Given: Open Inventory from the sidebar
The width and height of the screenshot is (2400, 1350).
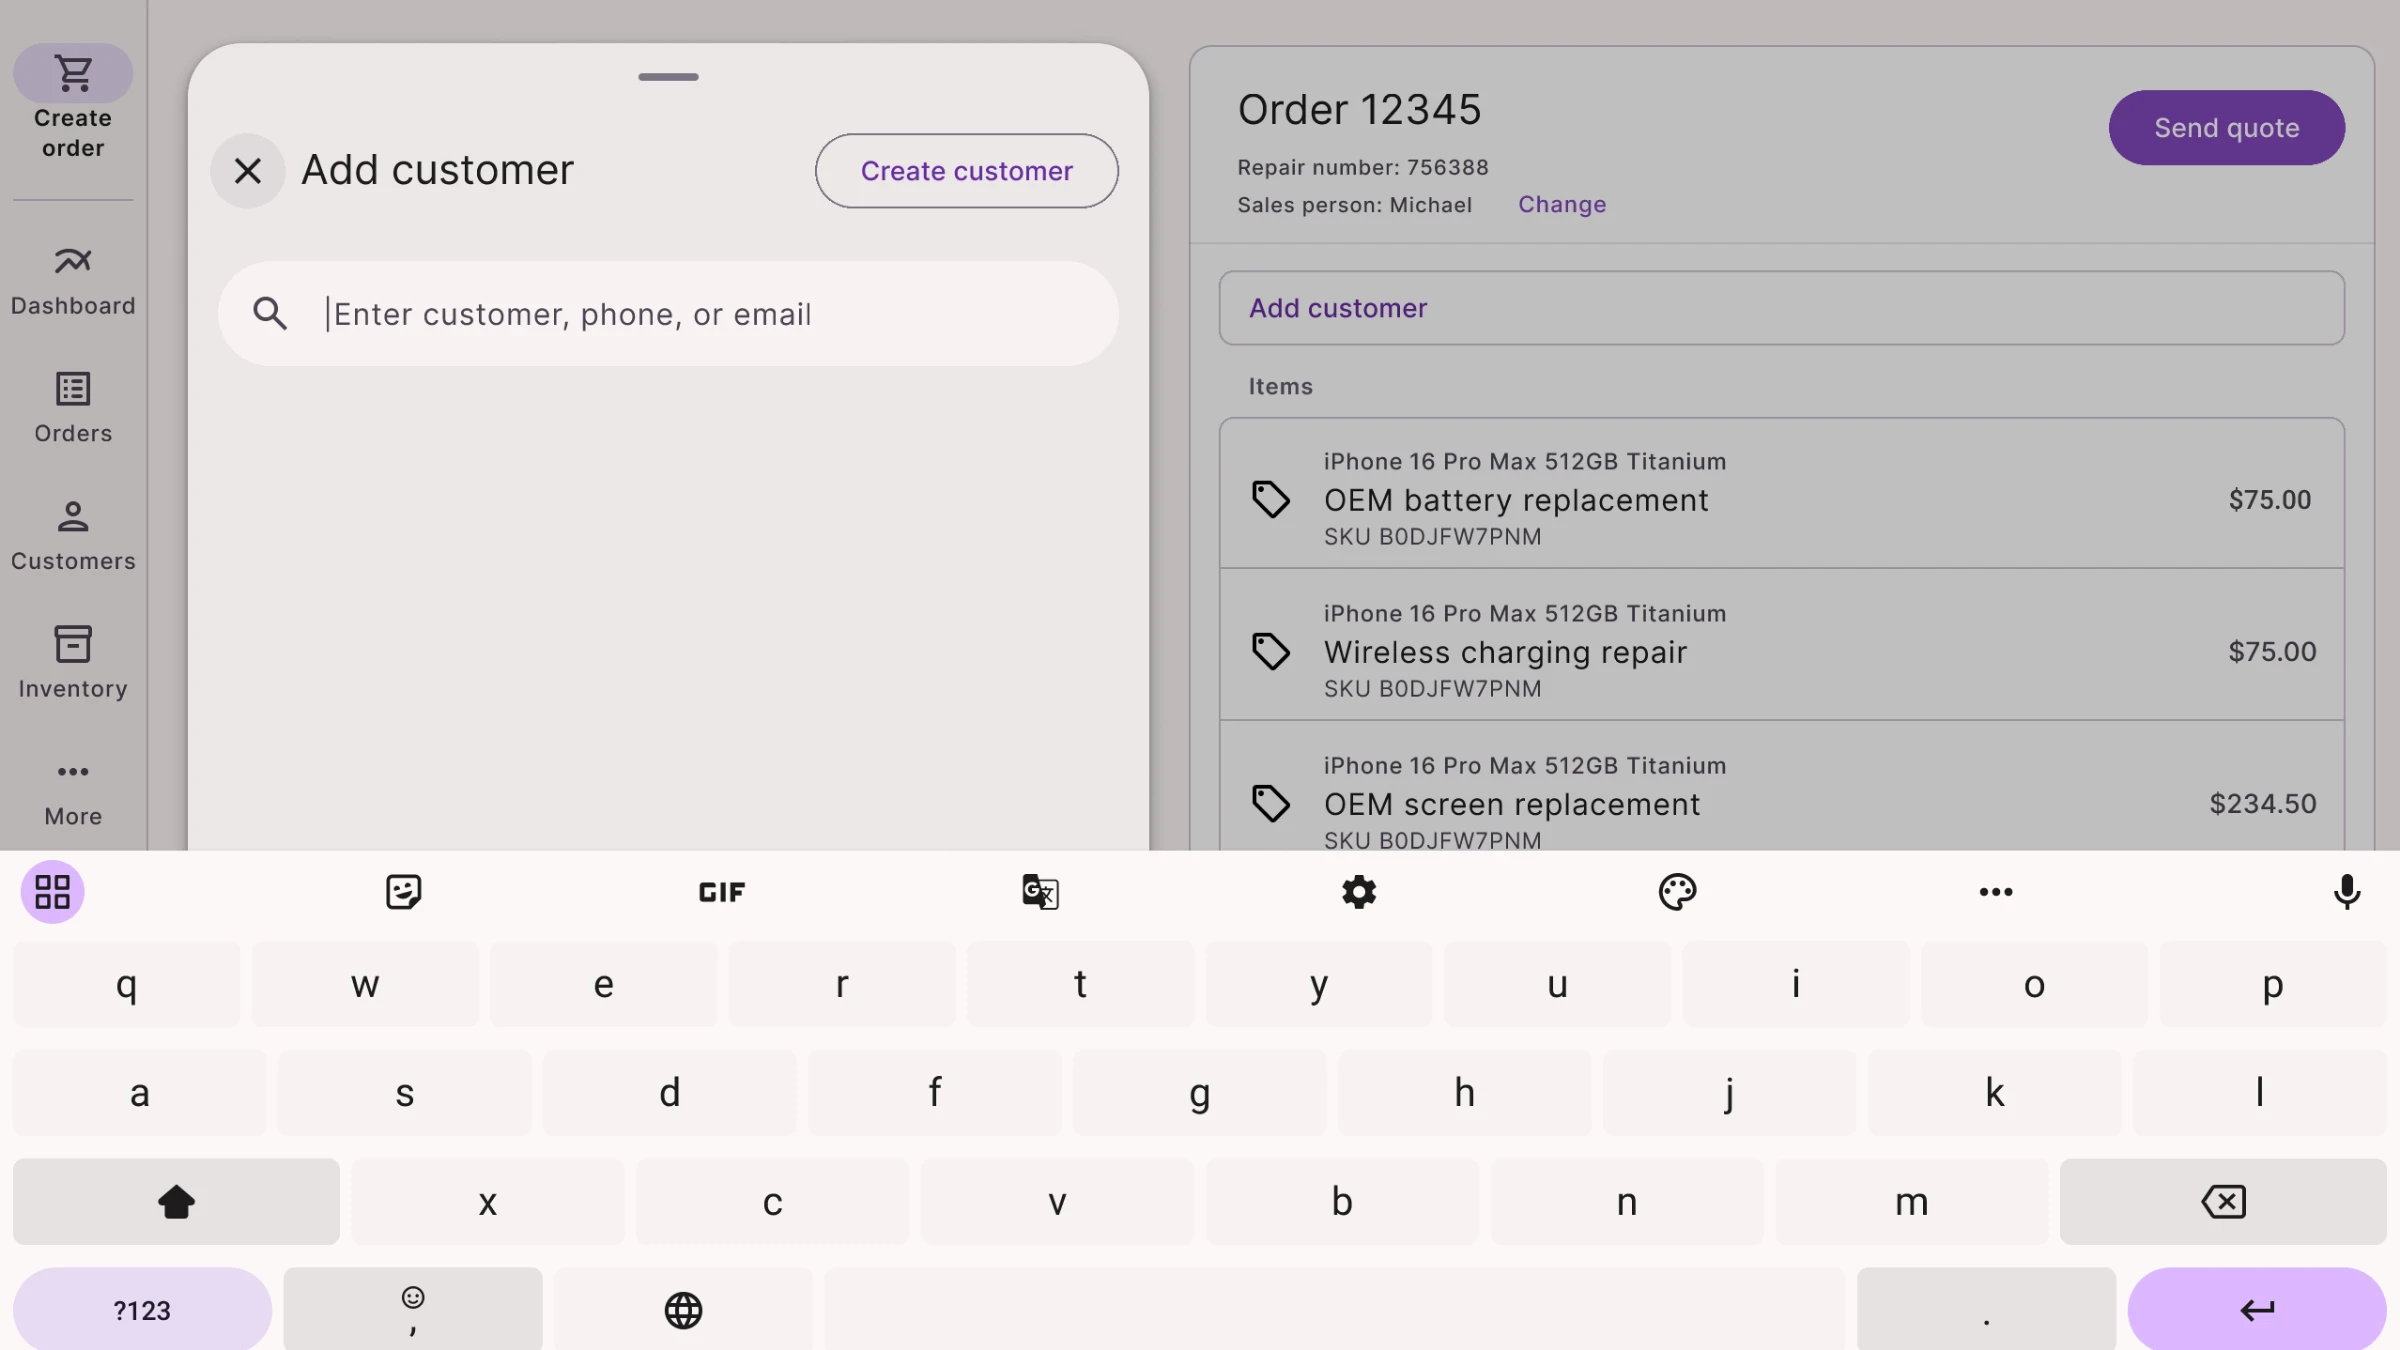Looking at the screenshot, I should click(73, 664).
